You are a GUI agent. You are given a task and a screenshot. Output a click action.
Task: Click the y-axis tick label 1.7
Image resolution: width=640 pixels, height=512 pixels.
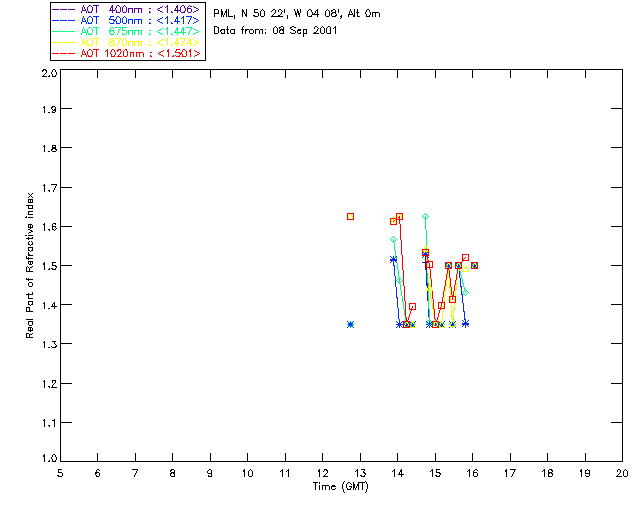49,187
